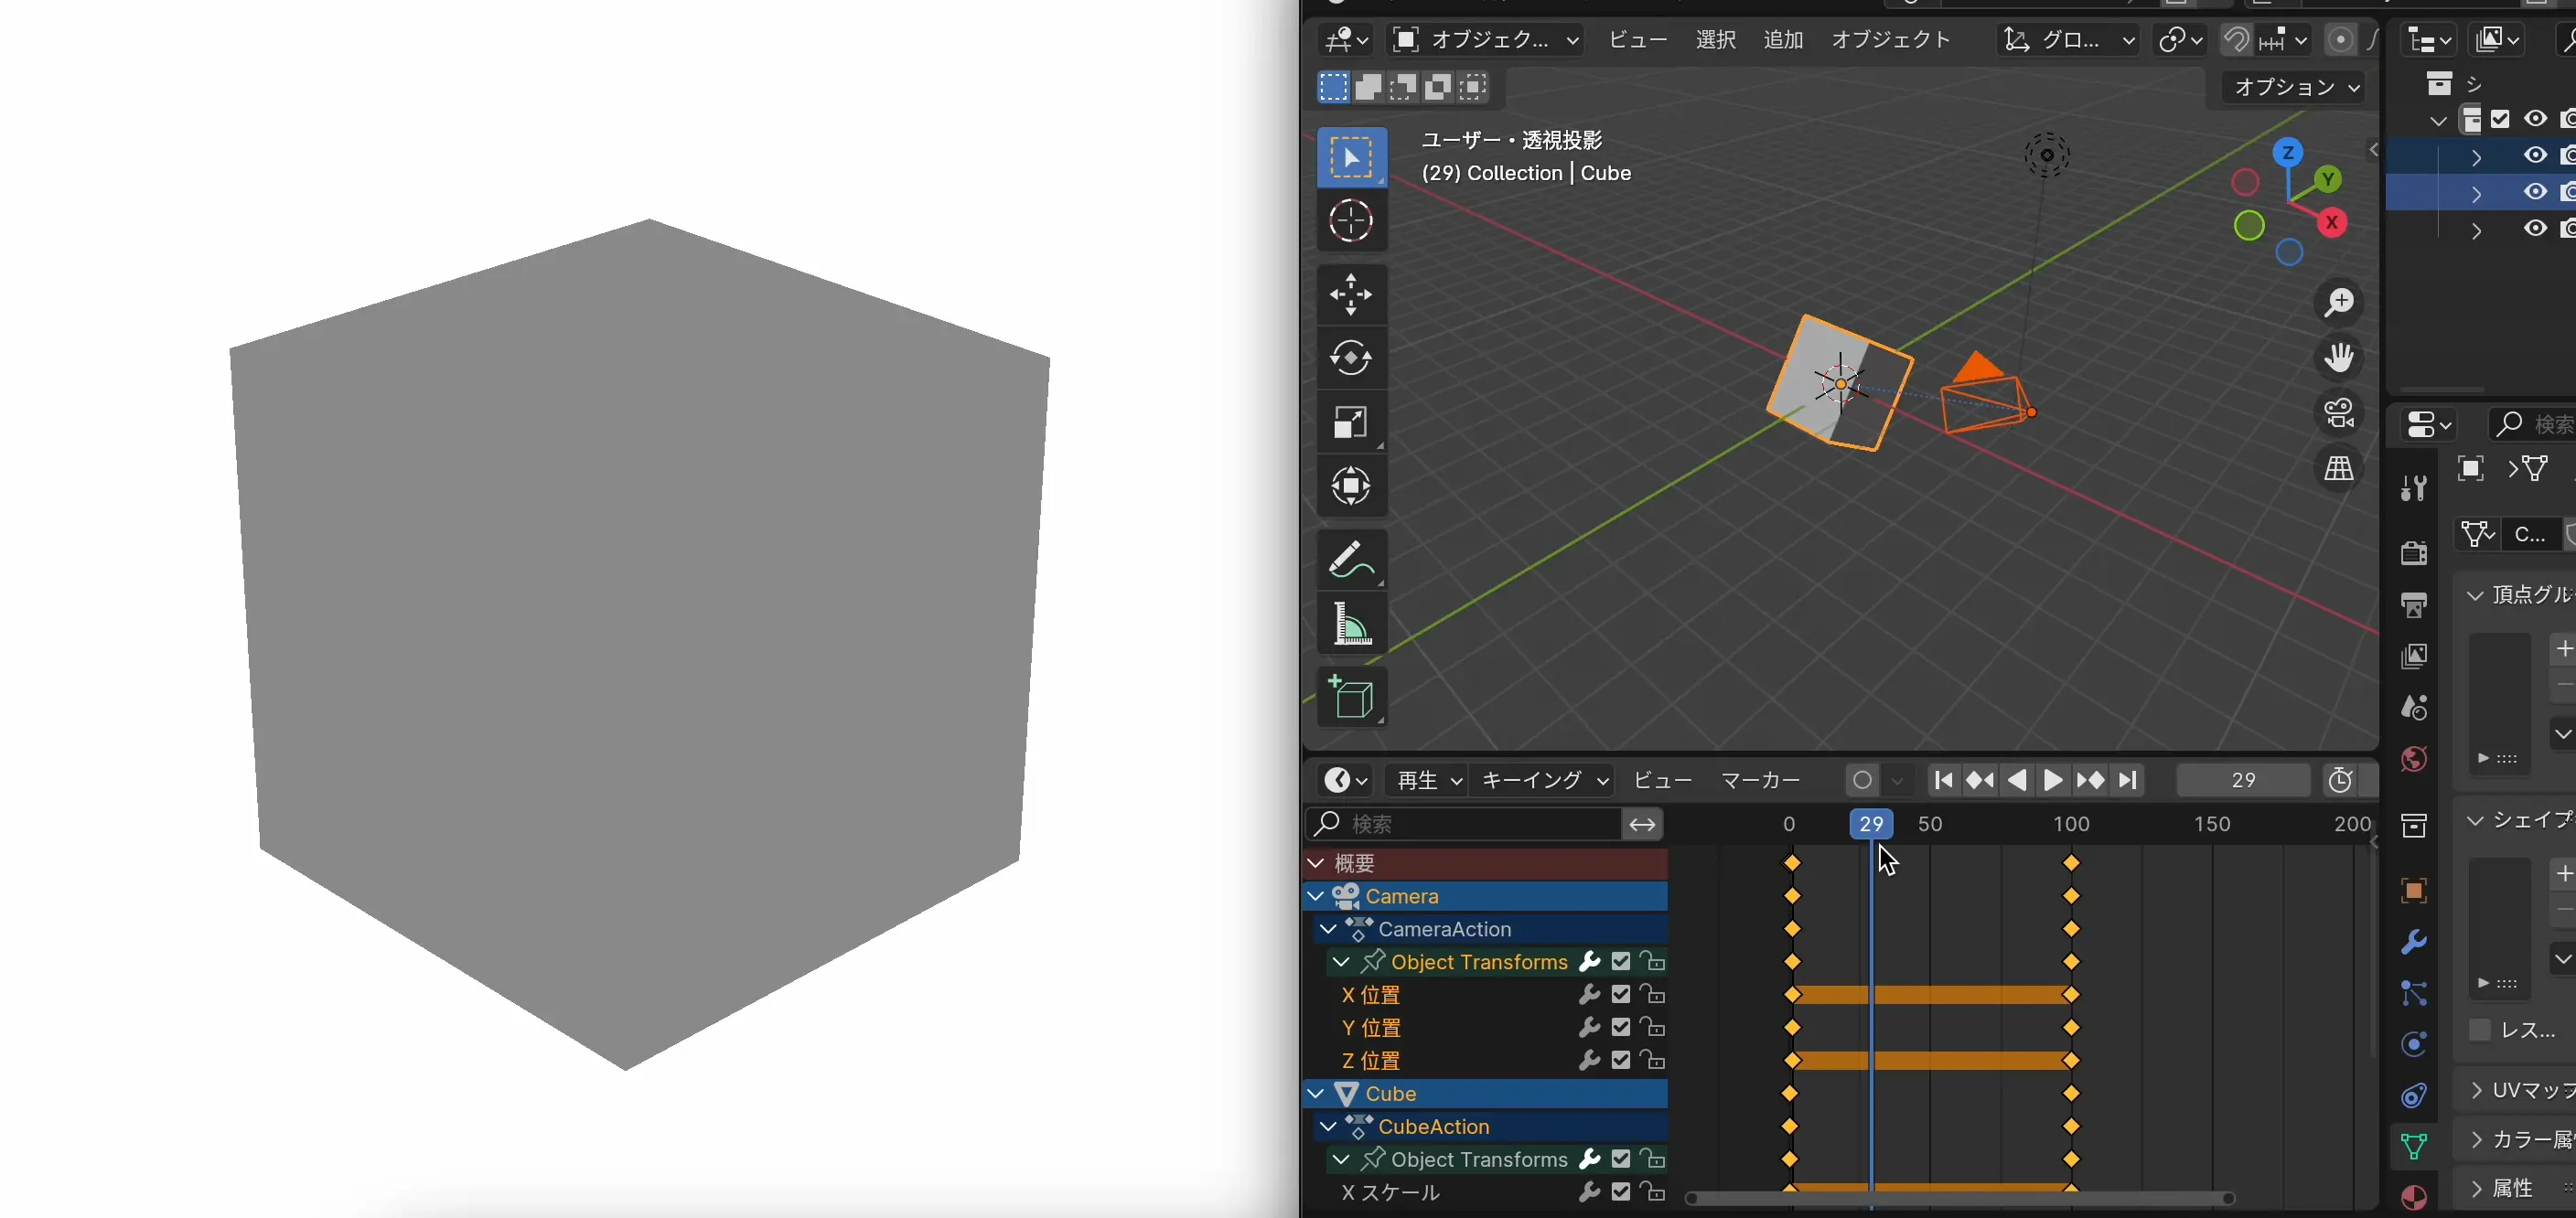Activate the 3D Cursor tool
Viewport: 2576px width, 1218px height.
[x=1352, y=221]
